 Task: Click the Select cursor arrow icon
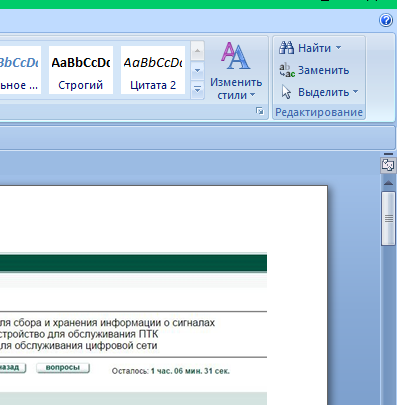[x=286, y=92]
